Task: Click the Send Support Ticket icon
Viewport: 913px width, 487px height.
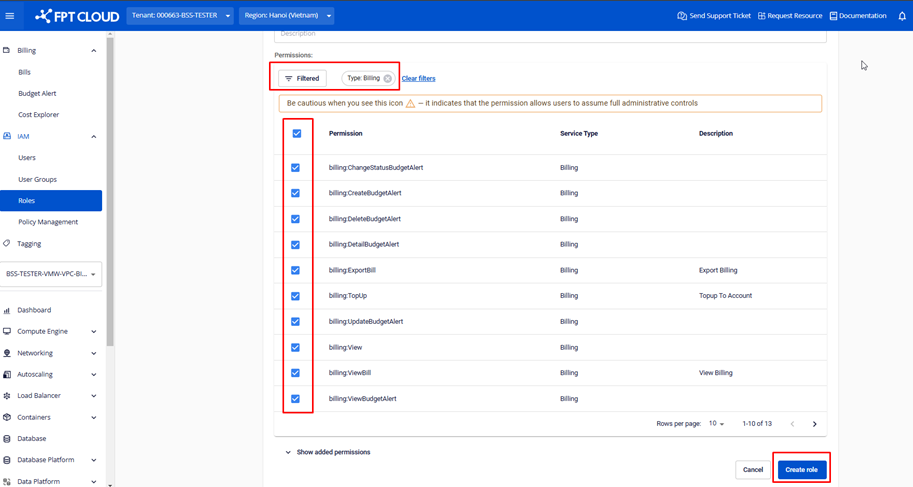Action: [x=682, y=16]
